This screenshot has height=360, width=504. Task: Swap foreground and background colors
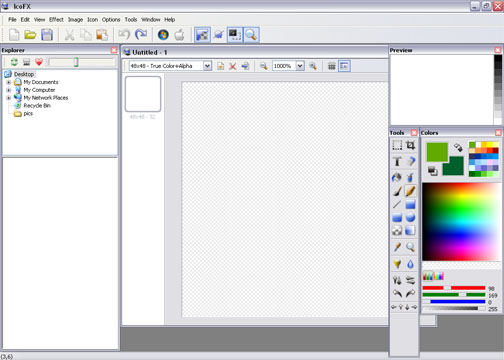coord(458,147)
